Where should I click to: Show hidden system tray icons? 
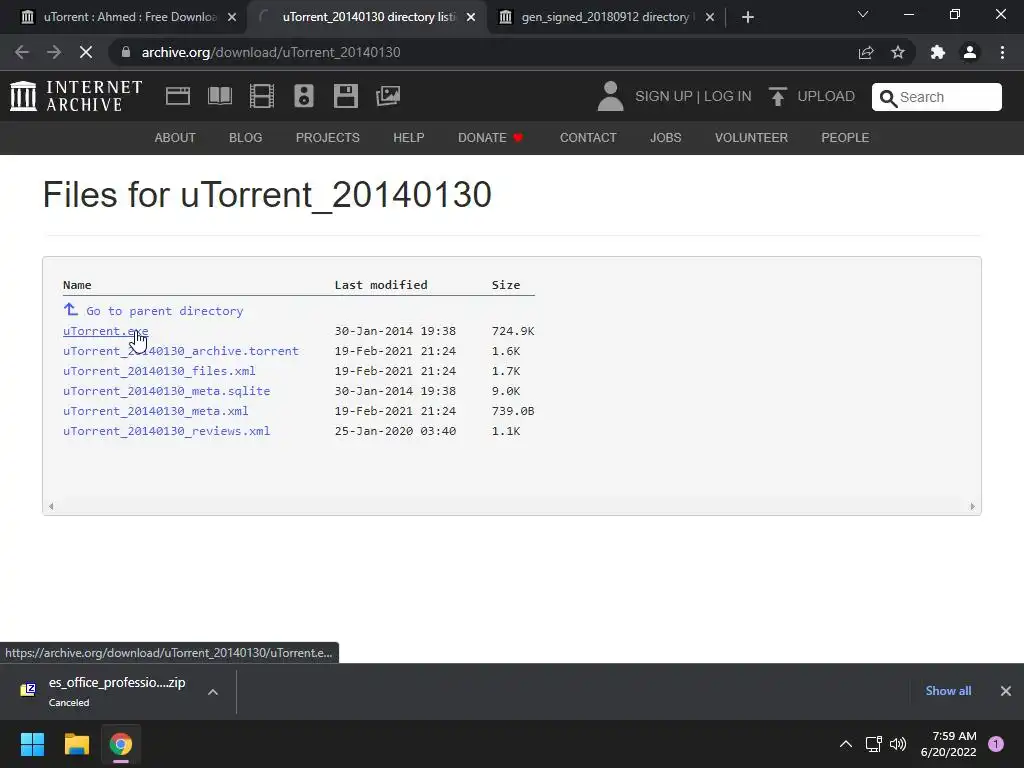pyautogui.click(x=846, y=744)
